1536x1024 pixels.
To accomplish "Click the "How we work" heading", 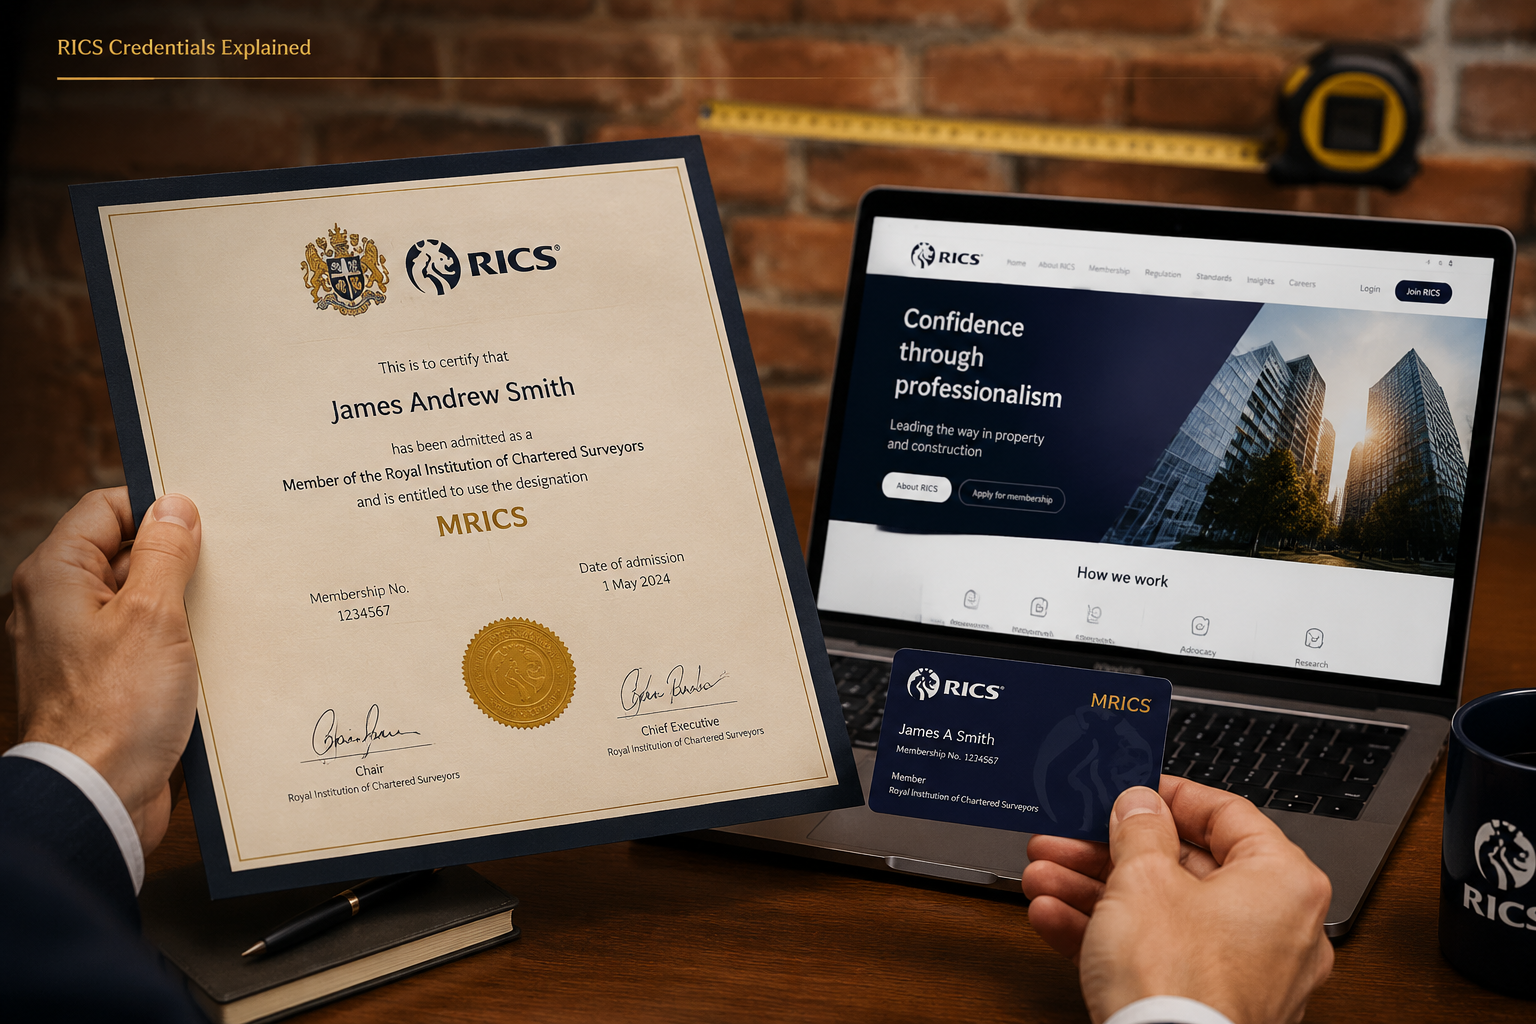I will click(1122, 577).
